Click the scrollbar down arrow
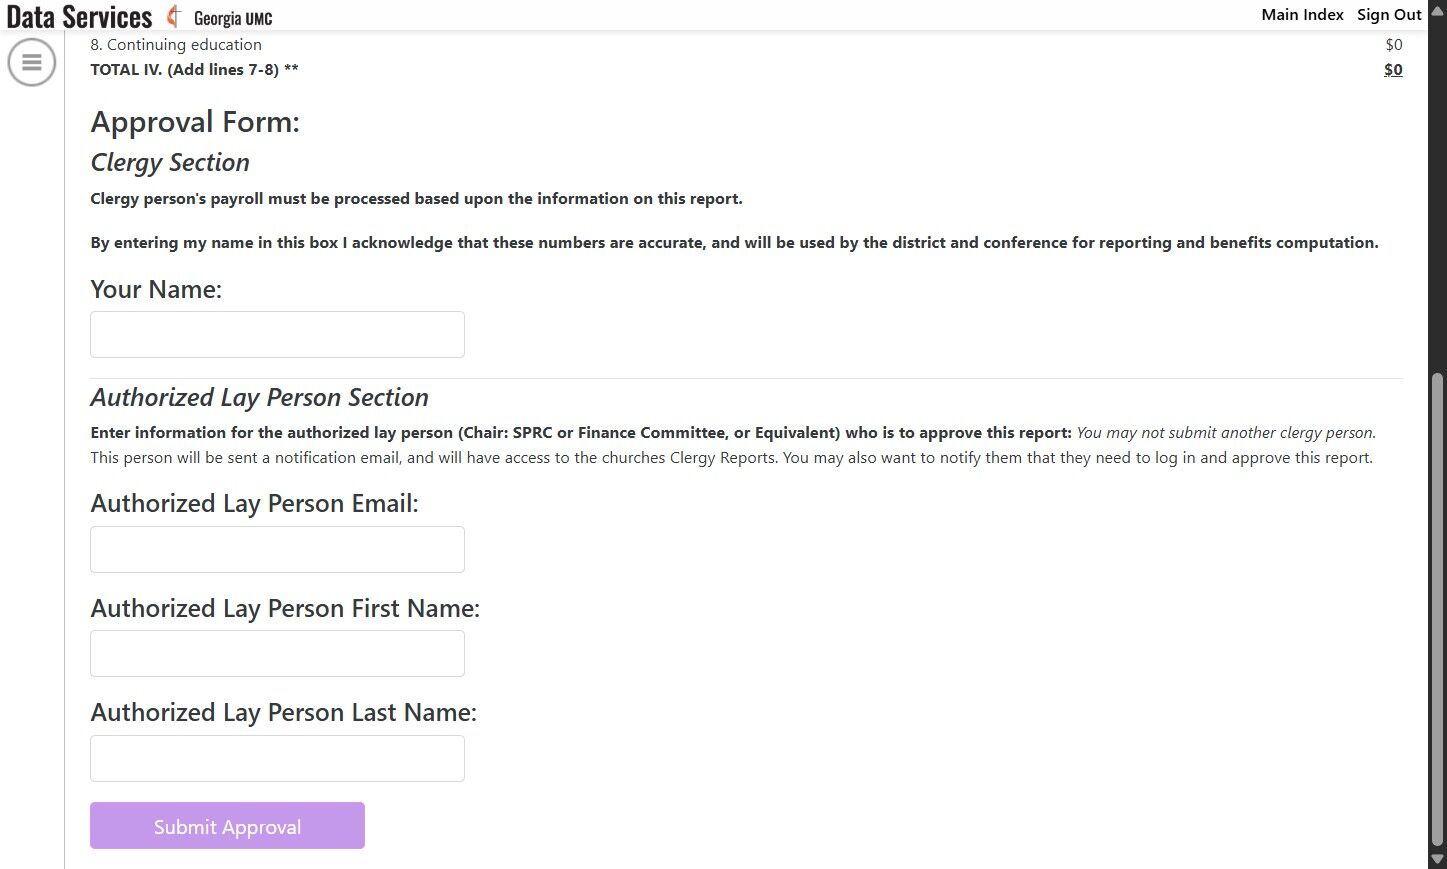The height and width of the screenshot is (869, 1447). [x=1437, y=859]
